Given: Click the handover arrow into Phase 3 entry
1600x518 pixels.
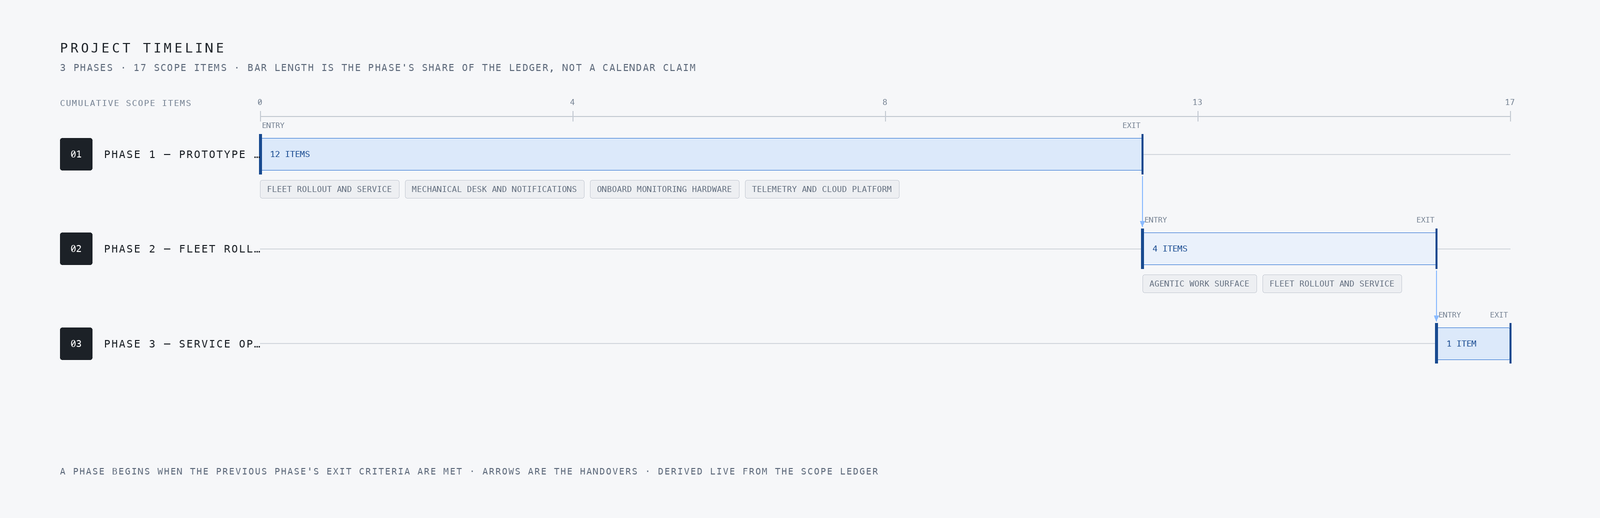Looking at the screenshot, I should click(x=1437, y=294).
